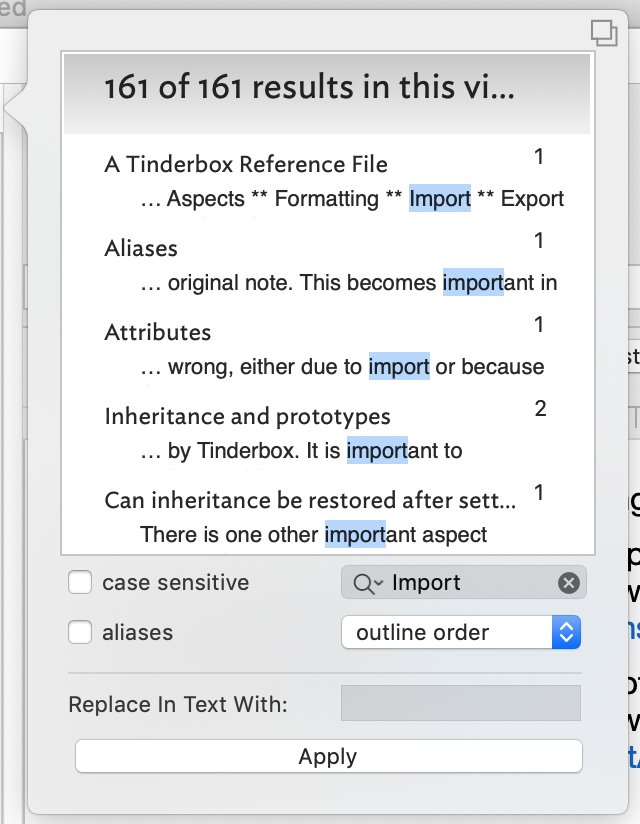The height and width of the screenshot is (824, 640).
Task: Select the 'A Tinderbox Reference File' result
Action: [x=246, y=164]
